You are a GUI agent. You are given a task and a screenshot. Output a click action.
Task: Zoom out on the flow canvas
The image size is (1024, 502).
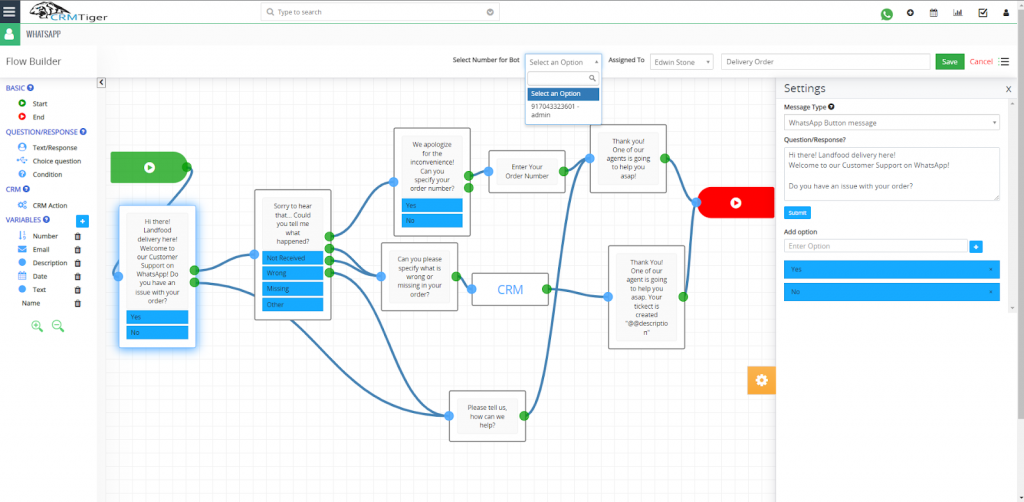click(58, 326)
